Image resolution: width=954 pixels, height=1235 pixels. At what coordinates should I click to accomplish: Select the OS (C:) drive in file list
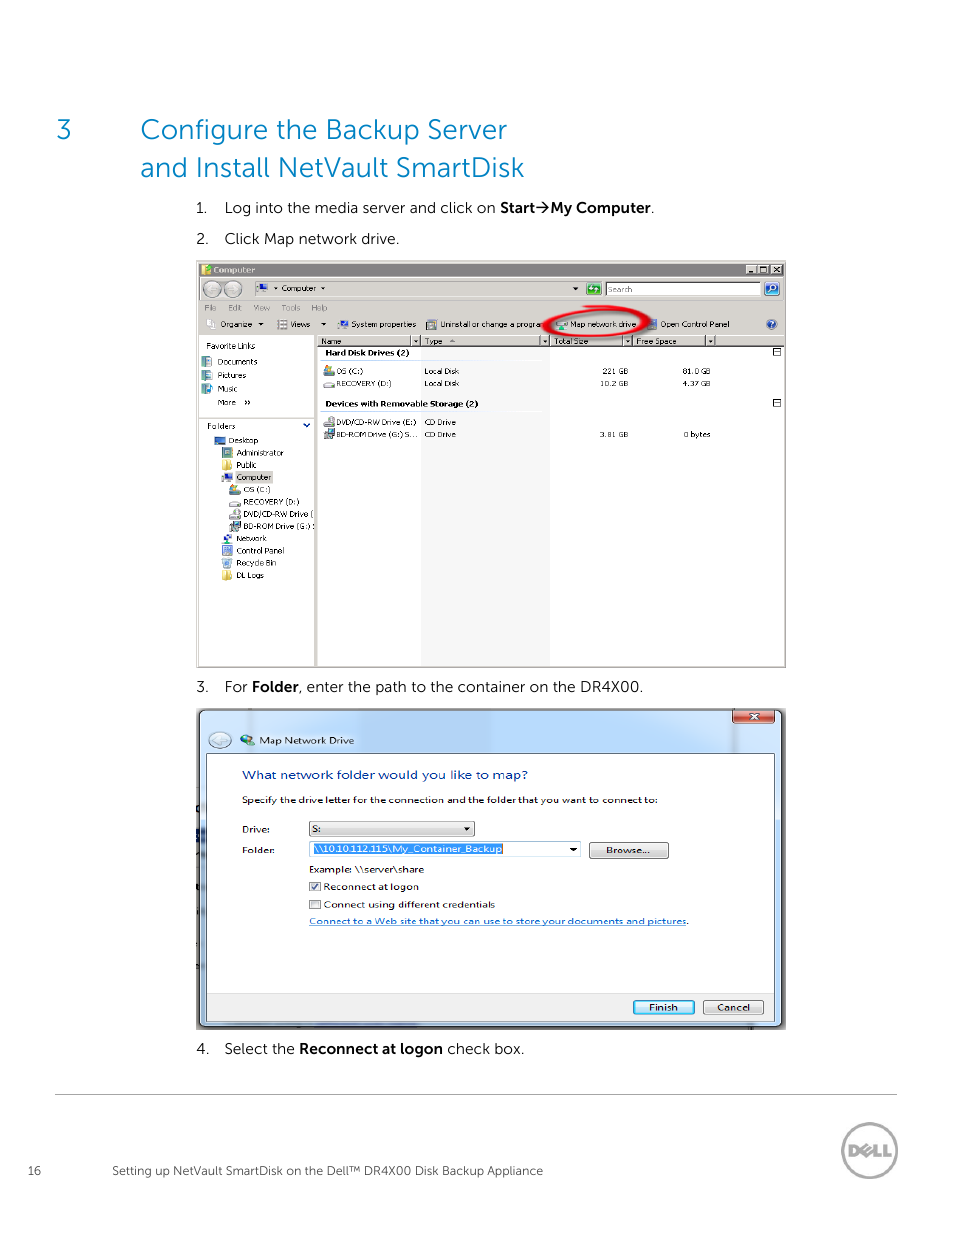tap(343, 371)
